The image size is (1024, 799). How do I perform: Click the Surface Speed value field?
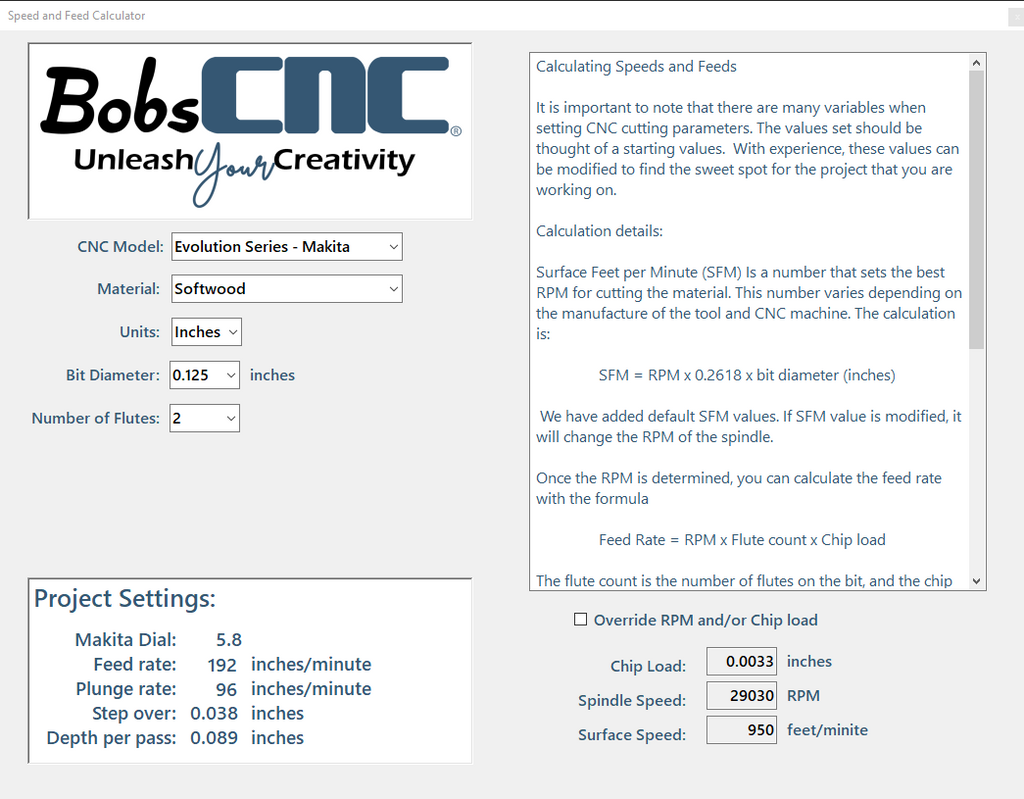pyautogui.click(x=741, y=730)
